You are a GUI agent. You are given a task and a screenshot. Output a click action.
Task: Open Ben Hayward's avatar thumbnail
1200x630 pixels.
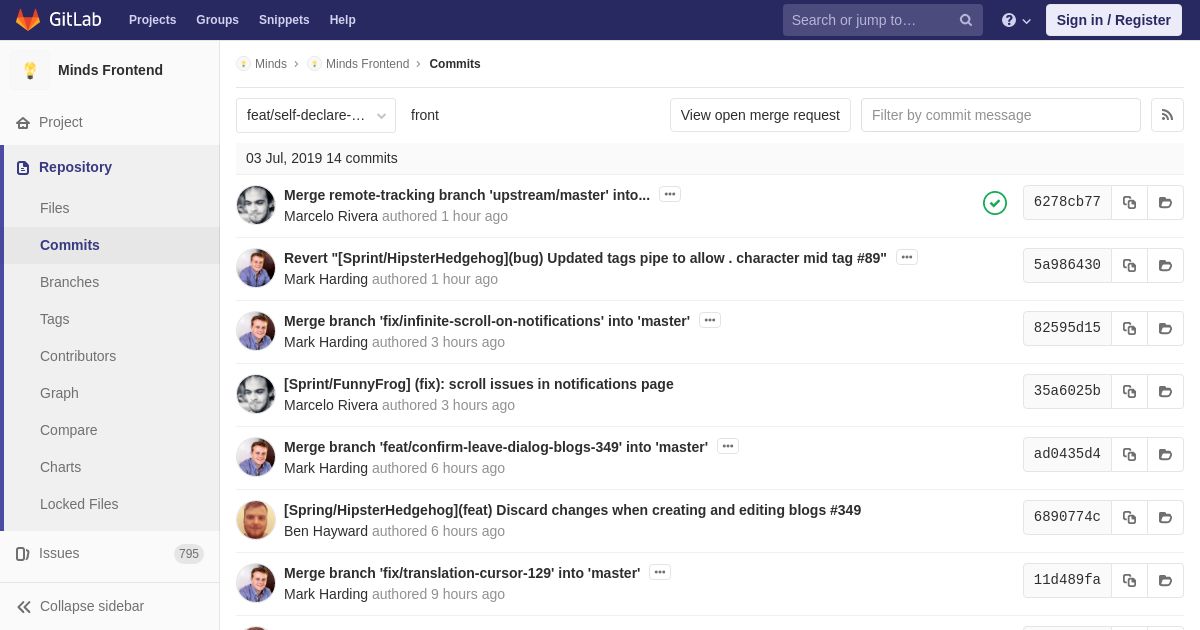click(x=256, y=520)
